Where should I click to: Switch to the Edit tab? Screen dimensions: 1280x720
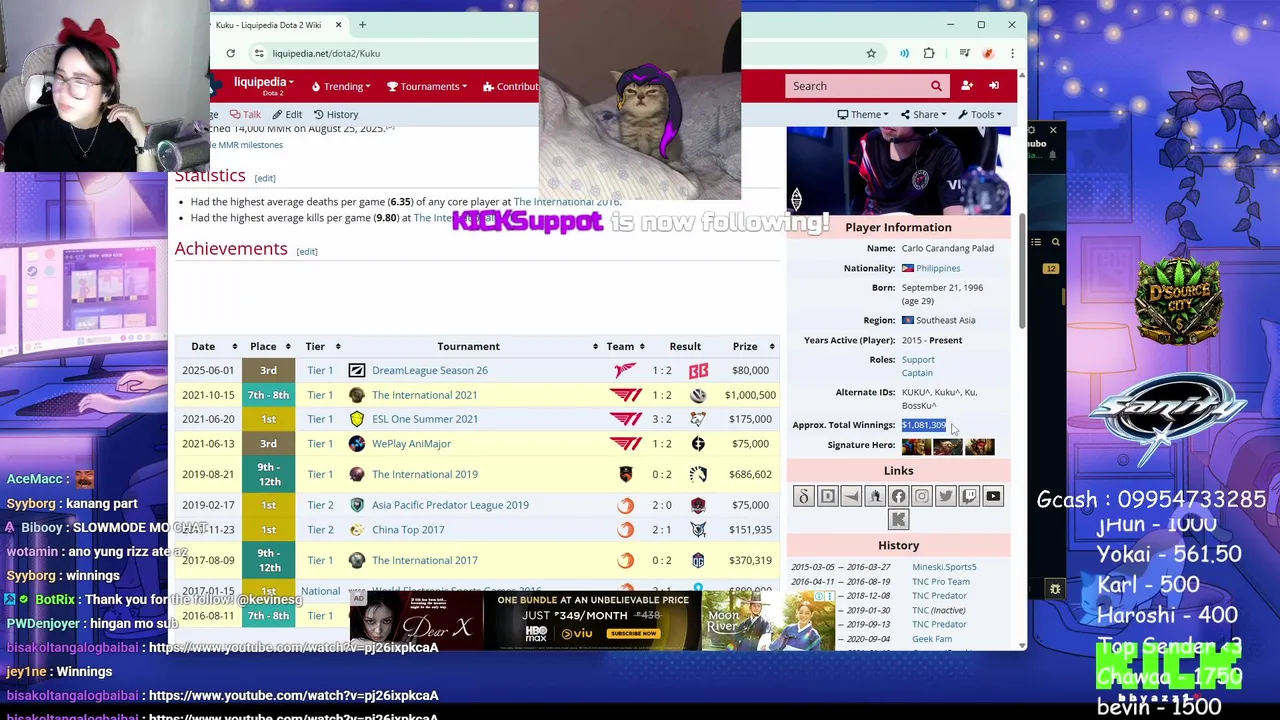pyautogui.click(x=287, y=114)
